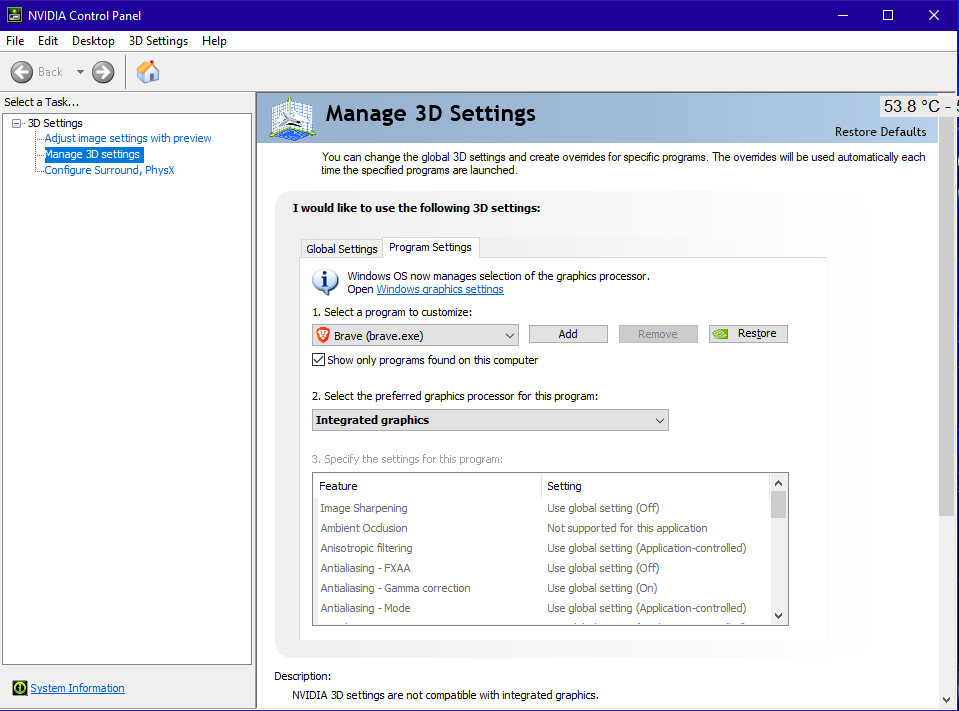
Task: Click the settings list scroll-up arrow
Action: click(x=778, y=483)
